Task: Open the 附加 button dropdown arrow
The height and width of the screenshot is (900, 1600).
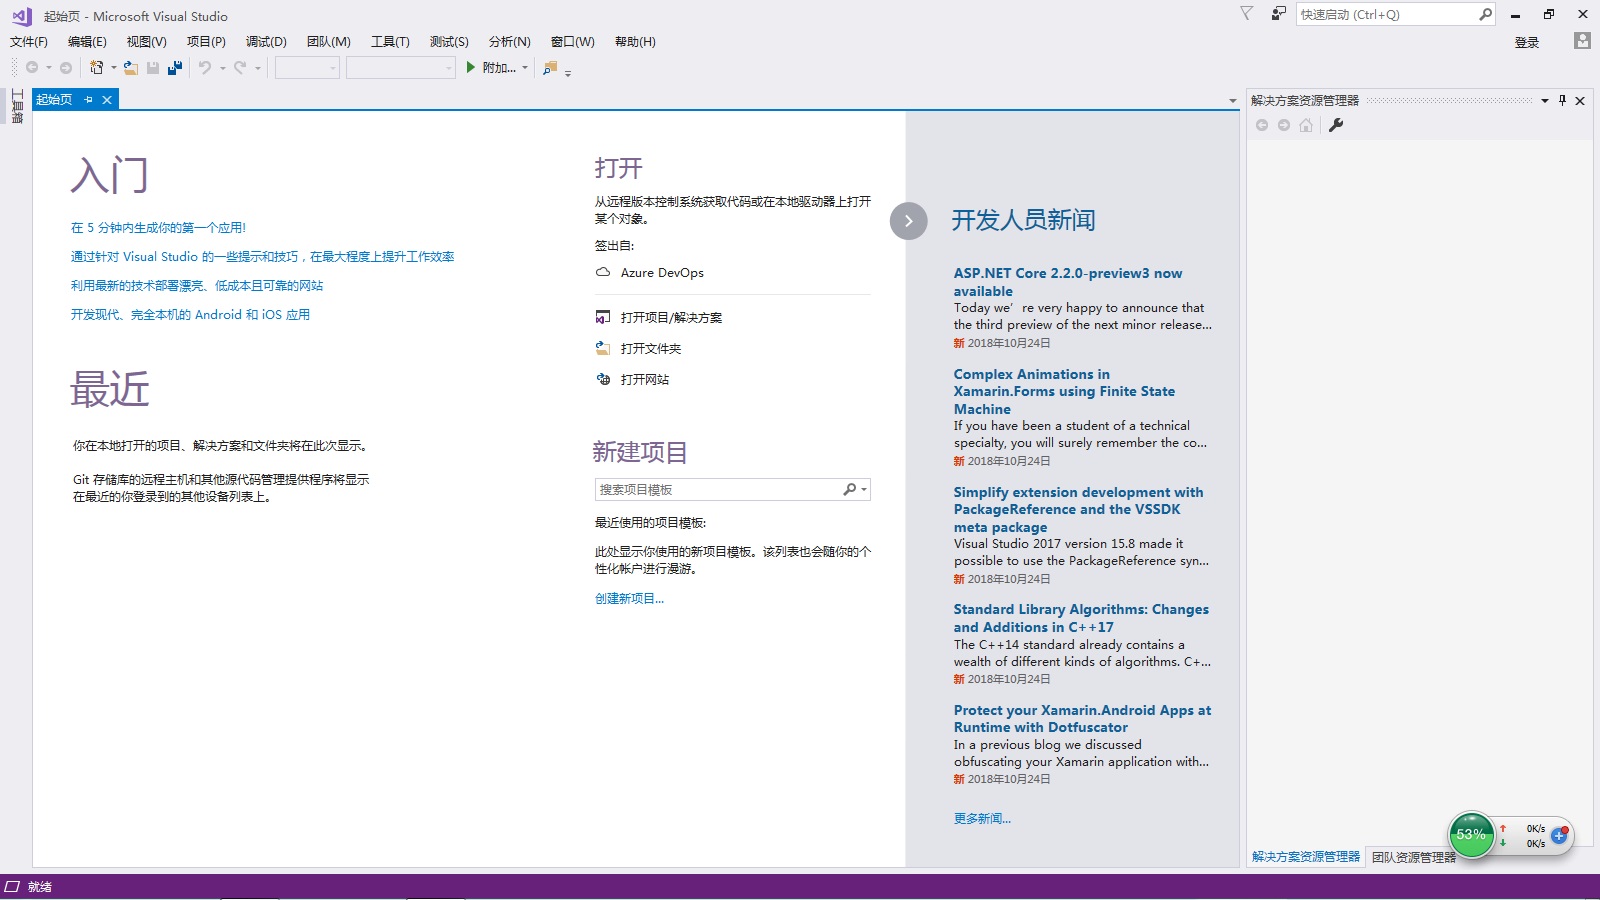Action: click(x=524, y=68)
